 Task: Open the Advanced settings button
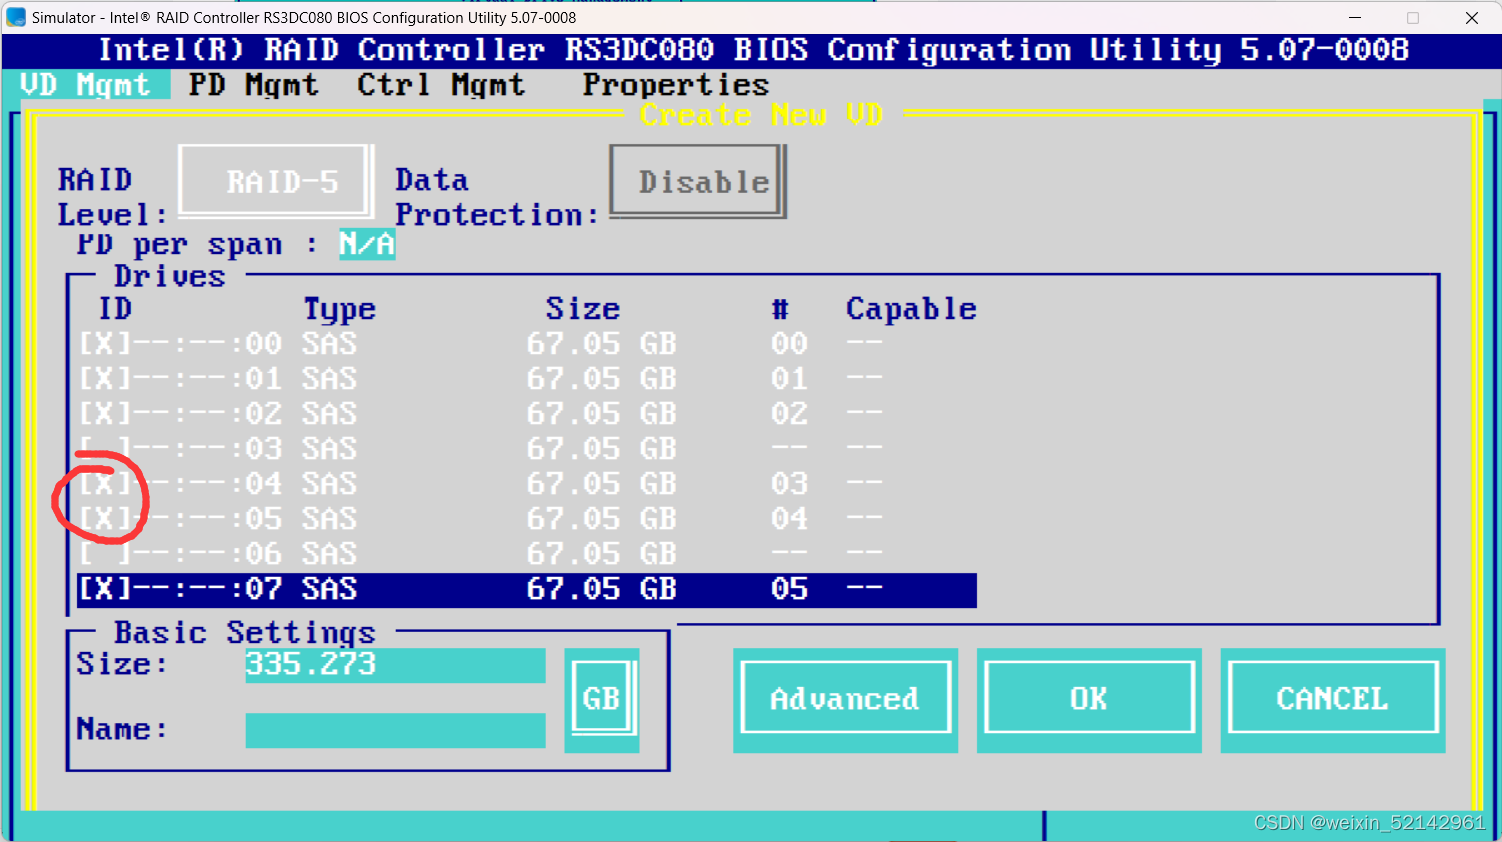click(845, 699)
